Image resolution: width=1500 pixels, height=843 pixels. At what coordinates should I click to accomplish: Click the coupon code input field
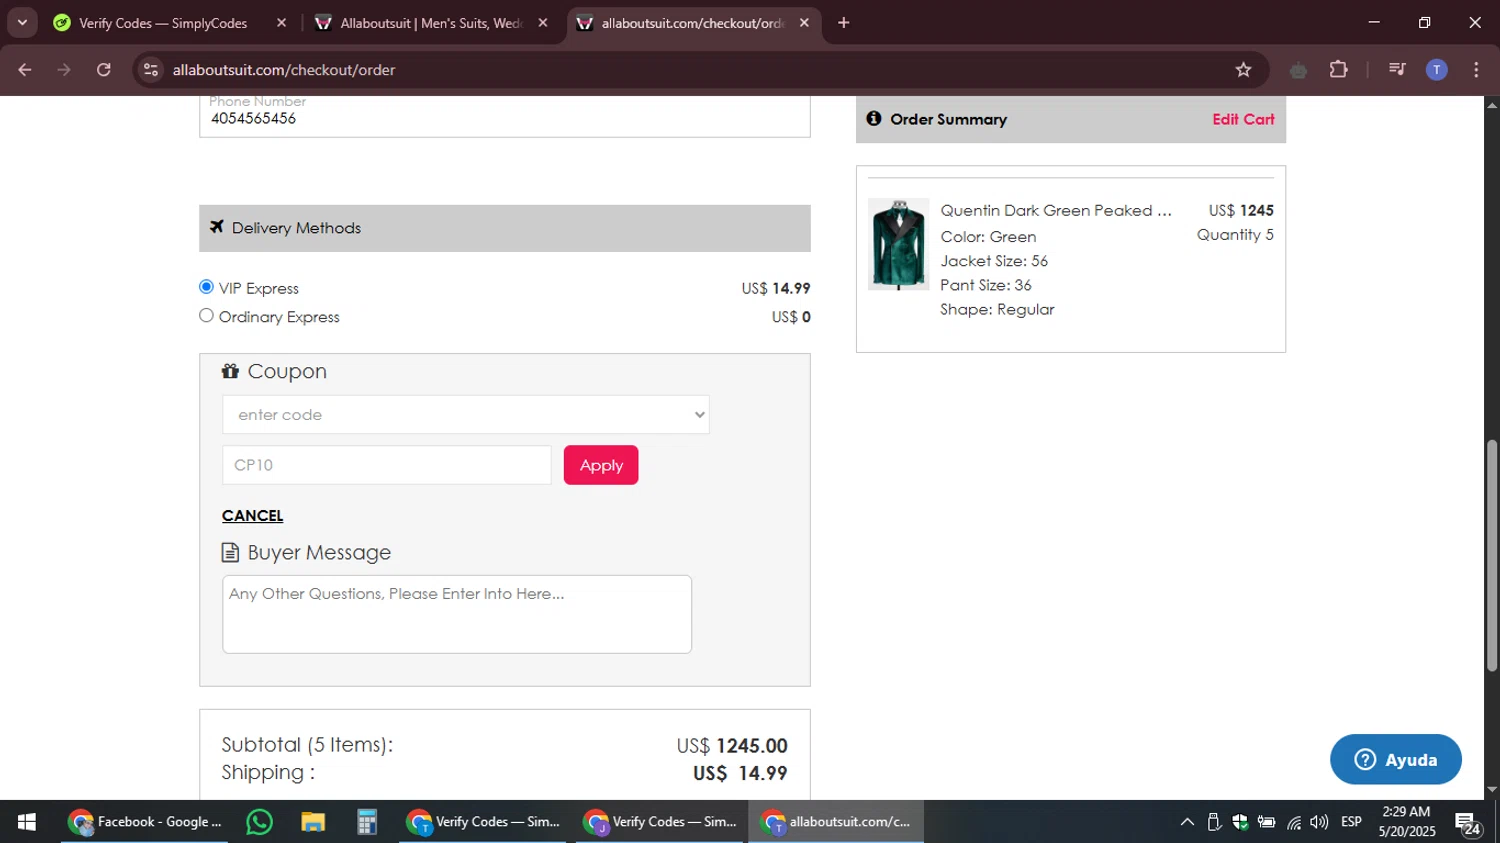click(x=386, y=465)
